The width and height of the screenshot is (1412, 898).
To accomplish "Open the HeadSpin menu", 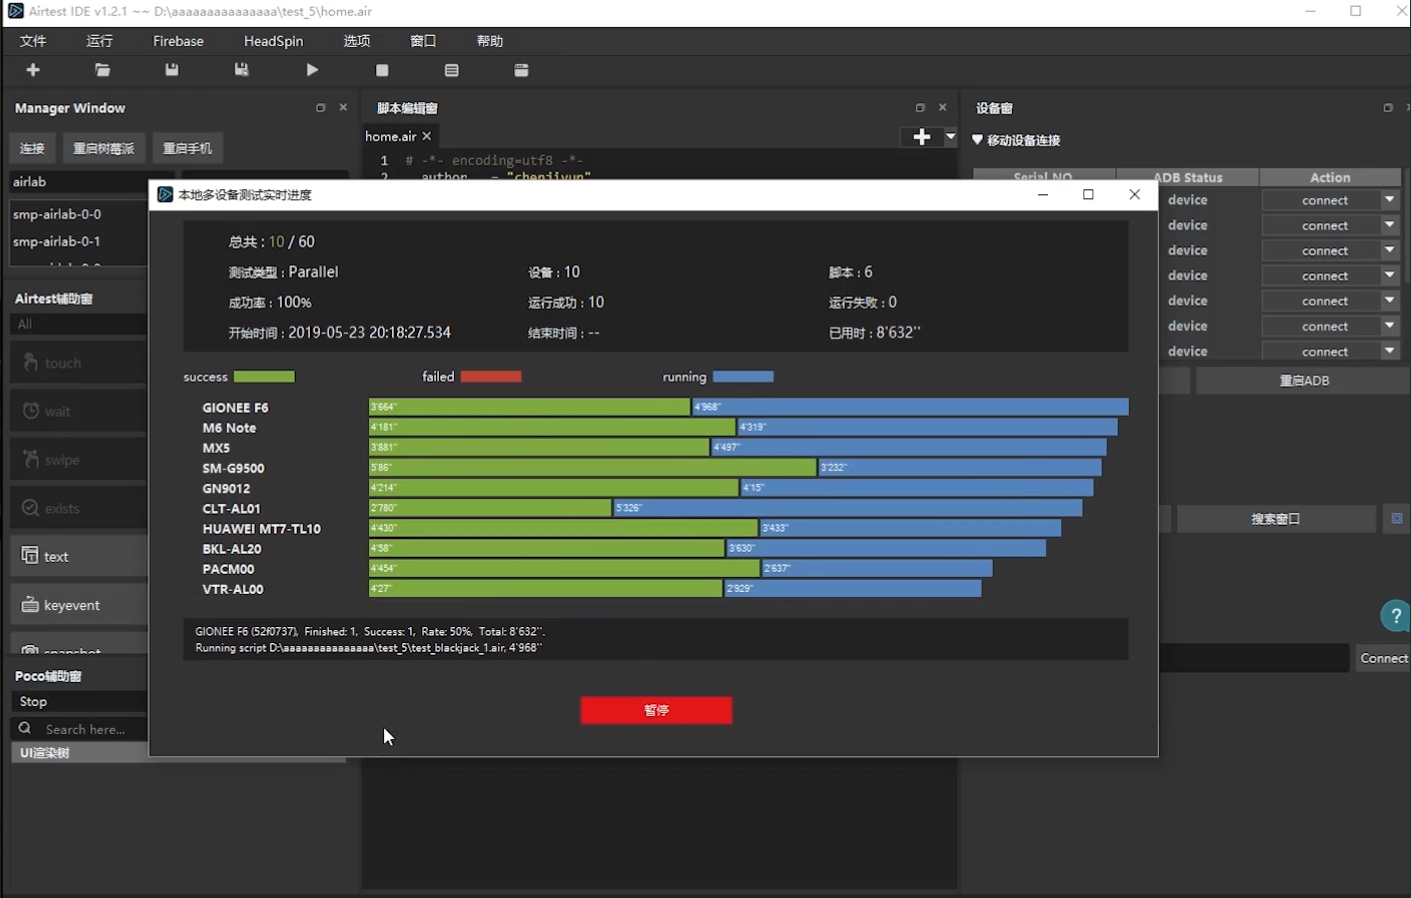I will click(273, 41).
